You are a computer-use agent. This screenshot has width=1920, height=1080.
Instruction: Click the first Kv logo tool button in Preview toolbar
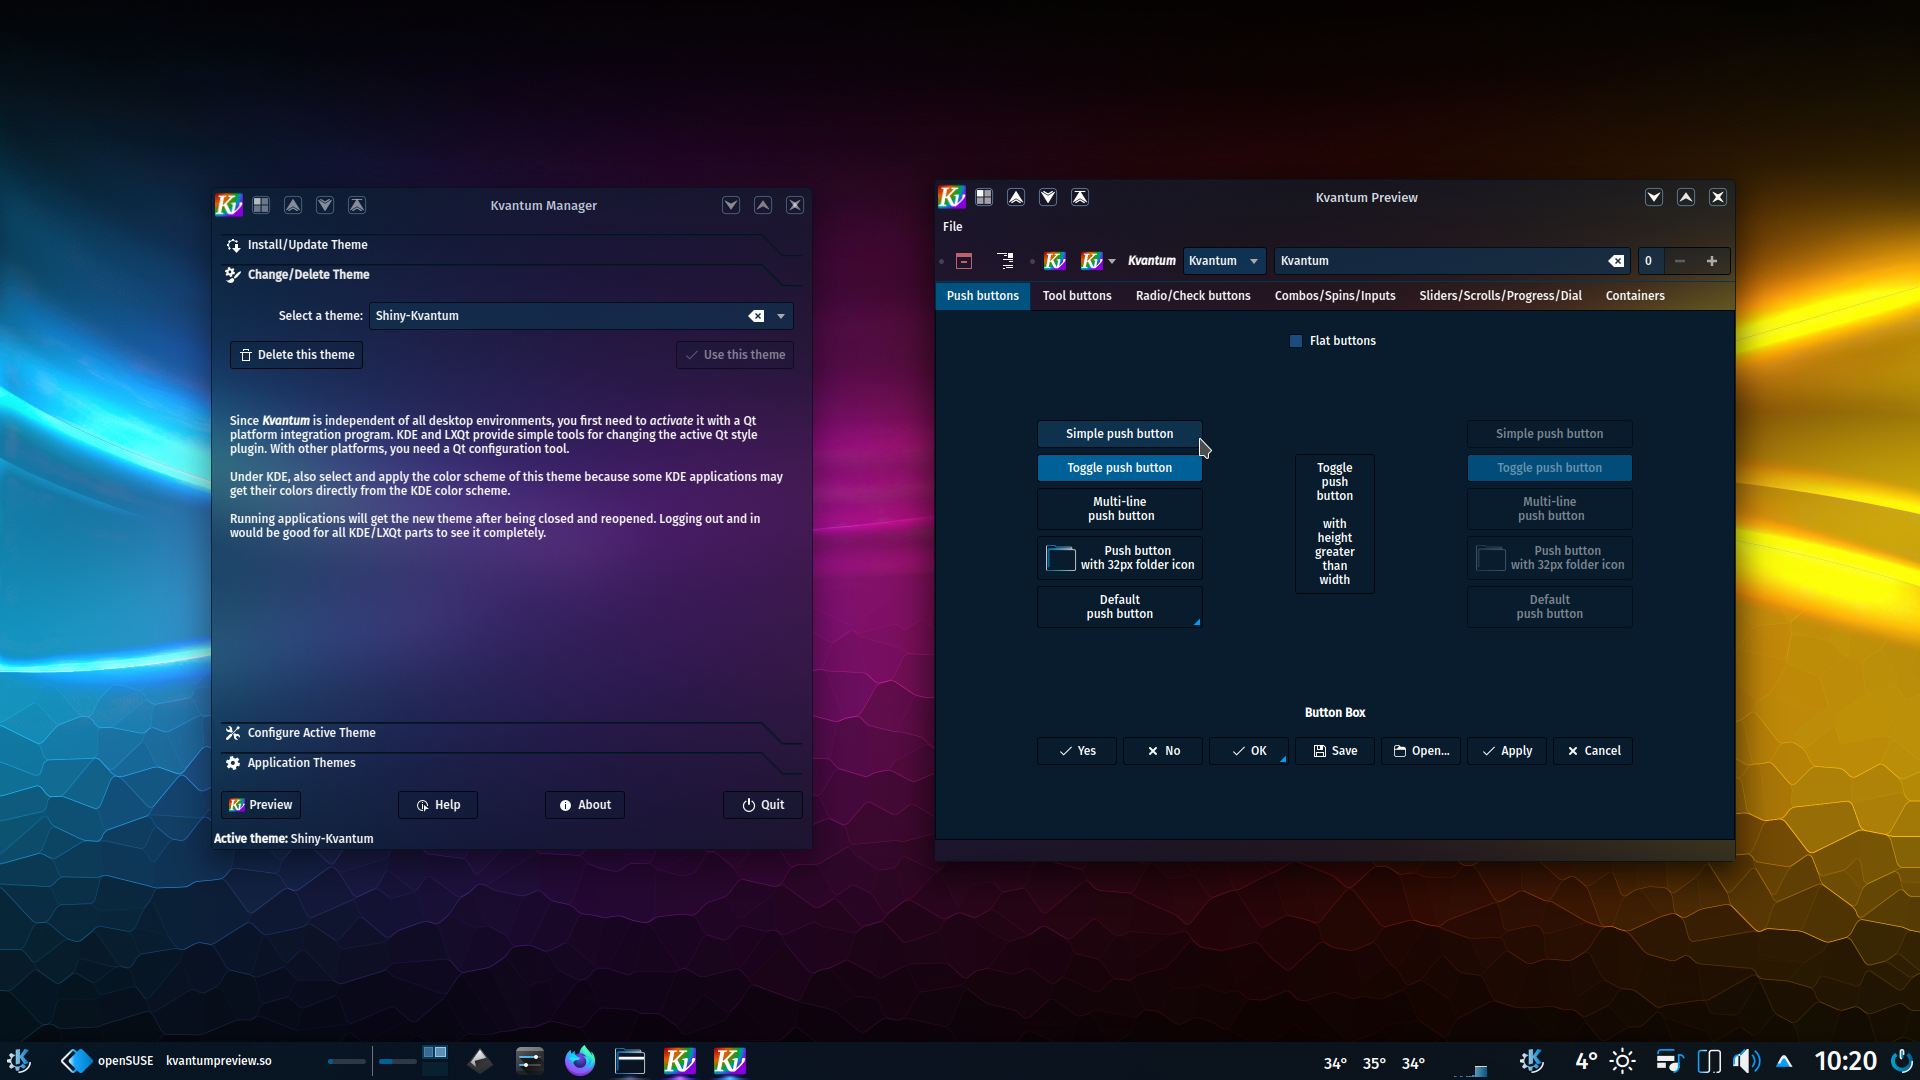tap(1055, 261)
